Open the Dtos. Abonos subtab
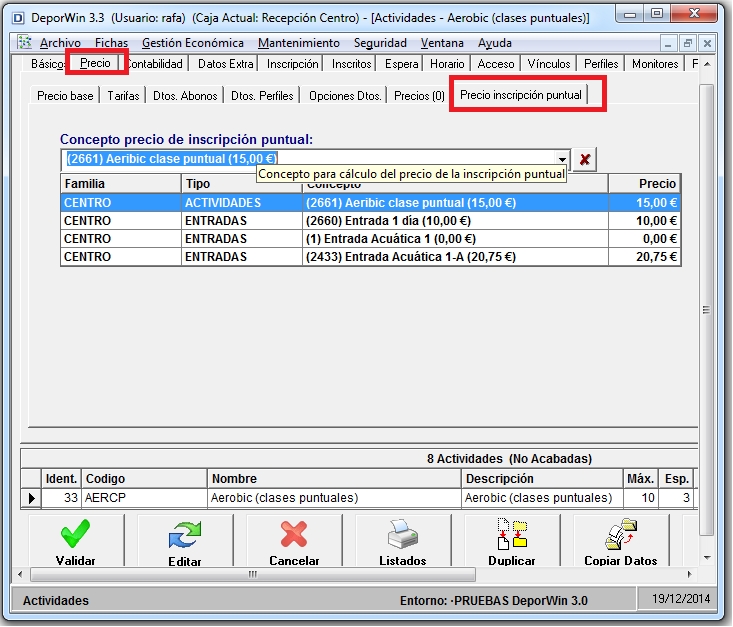This screenshot has width=733, height=627. pos(185,96)
